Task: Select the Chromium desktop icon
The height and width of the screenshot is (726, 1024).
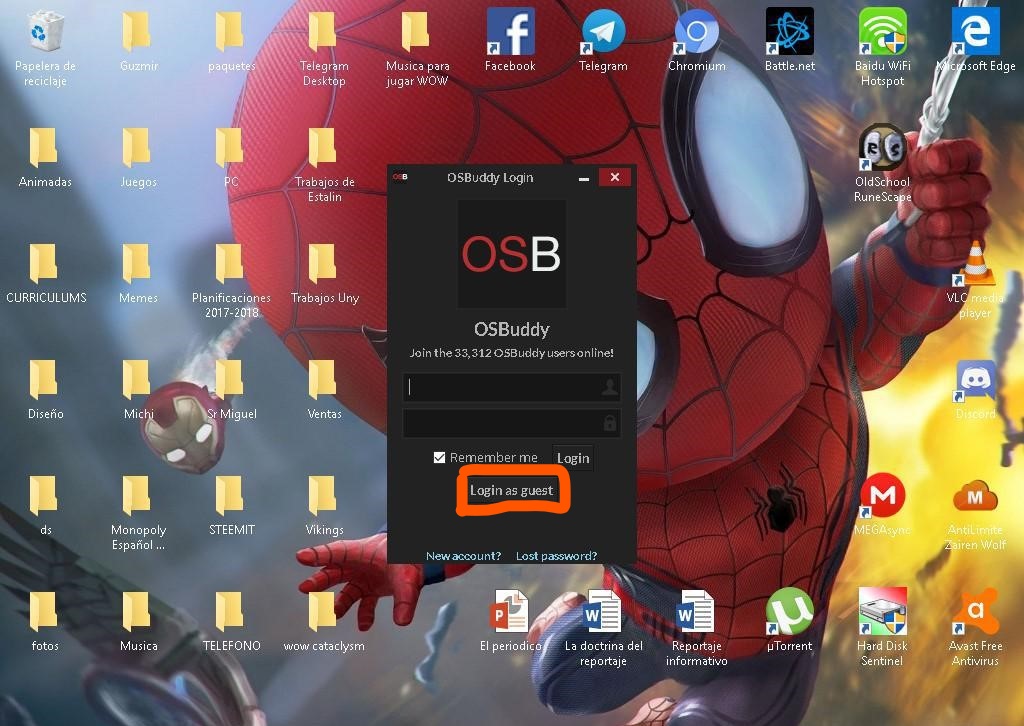Action: point(696,40)
